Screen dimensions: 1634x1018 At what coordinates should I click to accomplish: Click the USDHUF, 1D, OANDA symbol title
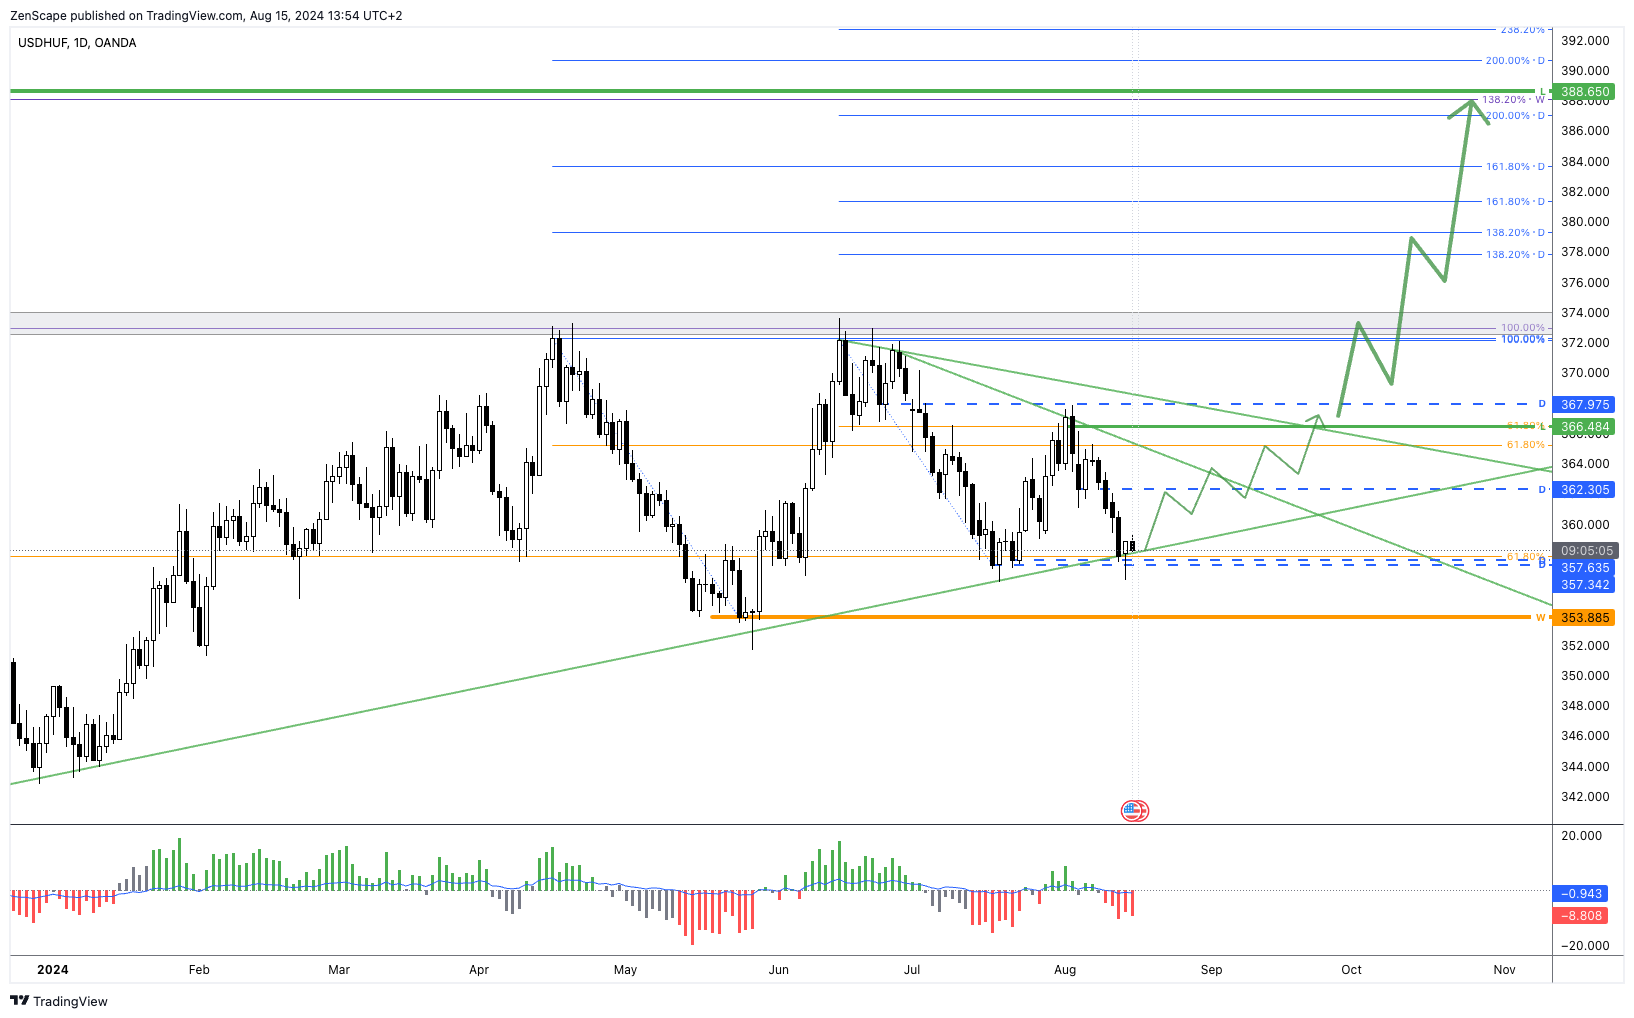click(77, 43)
